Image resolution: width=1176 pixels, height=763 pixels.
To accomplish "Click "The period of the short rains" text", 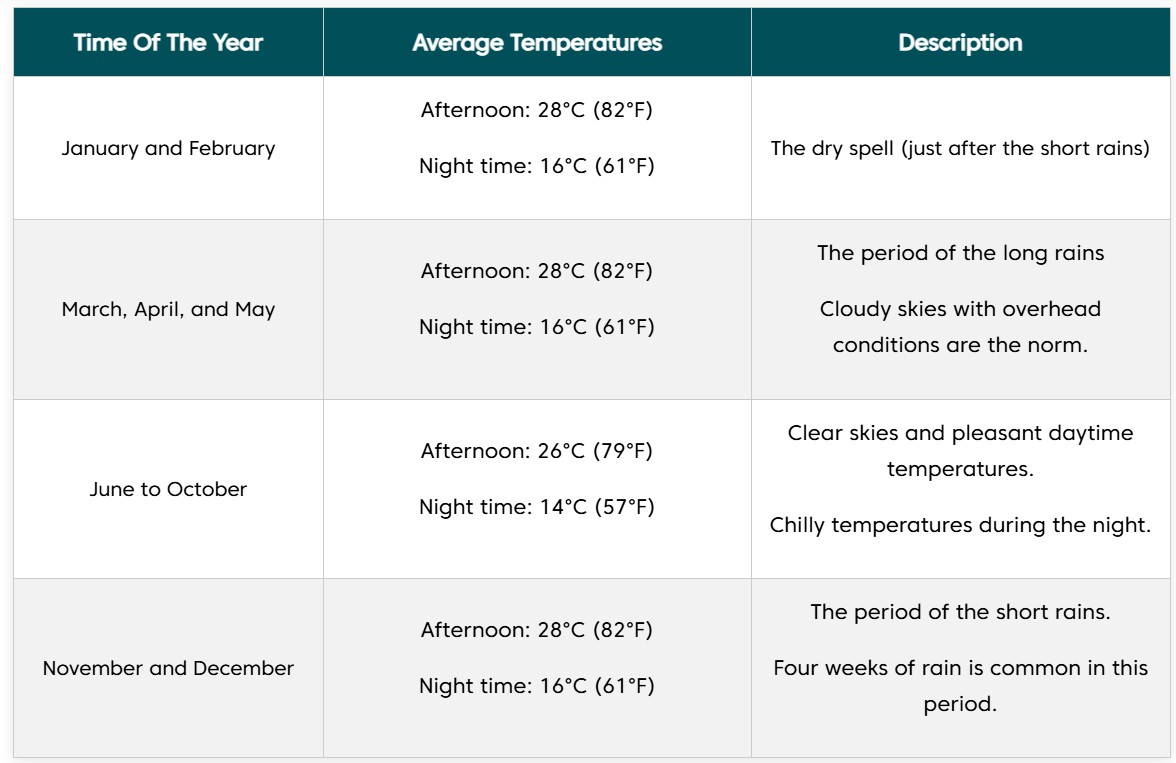I will pos(960,612).
